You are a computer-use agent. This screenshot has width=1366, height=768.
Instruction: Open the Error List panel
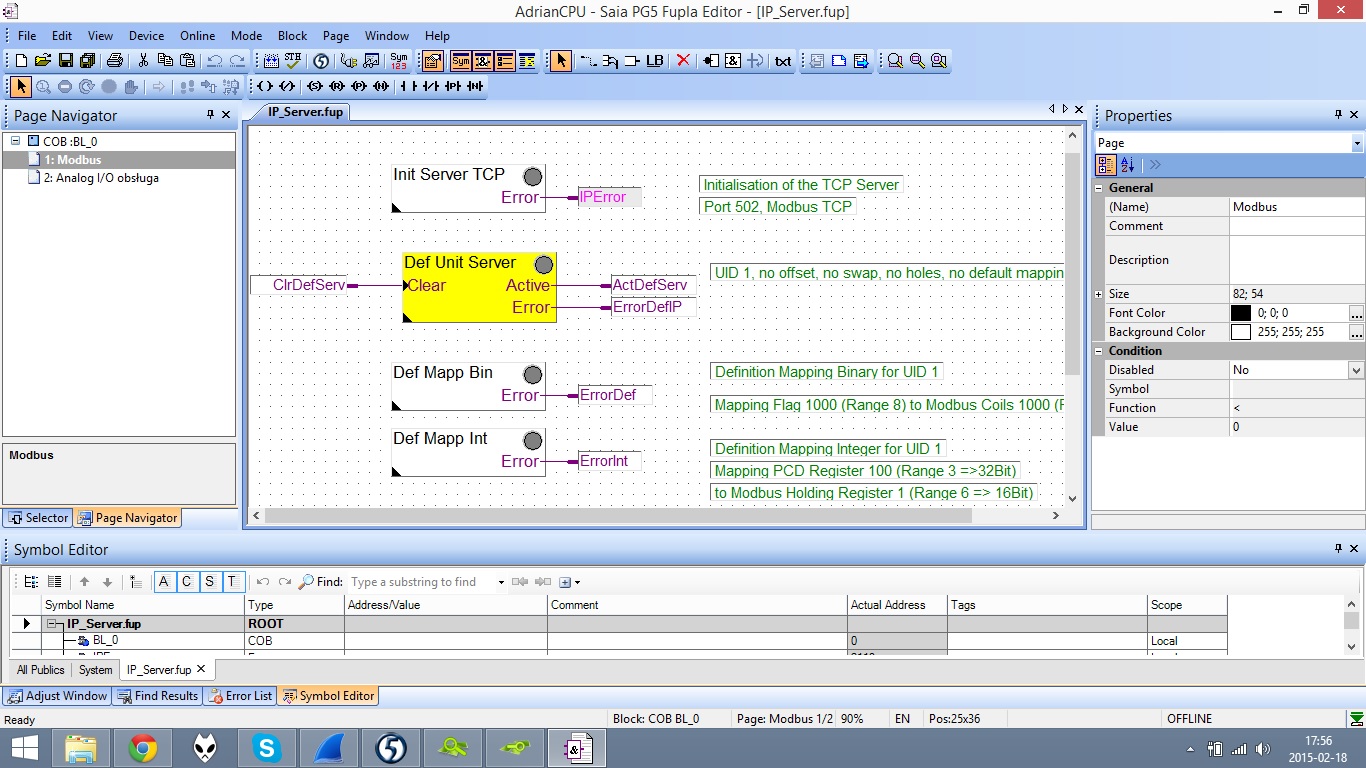pos(240,696)
